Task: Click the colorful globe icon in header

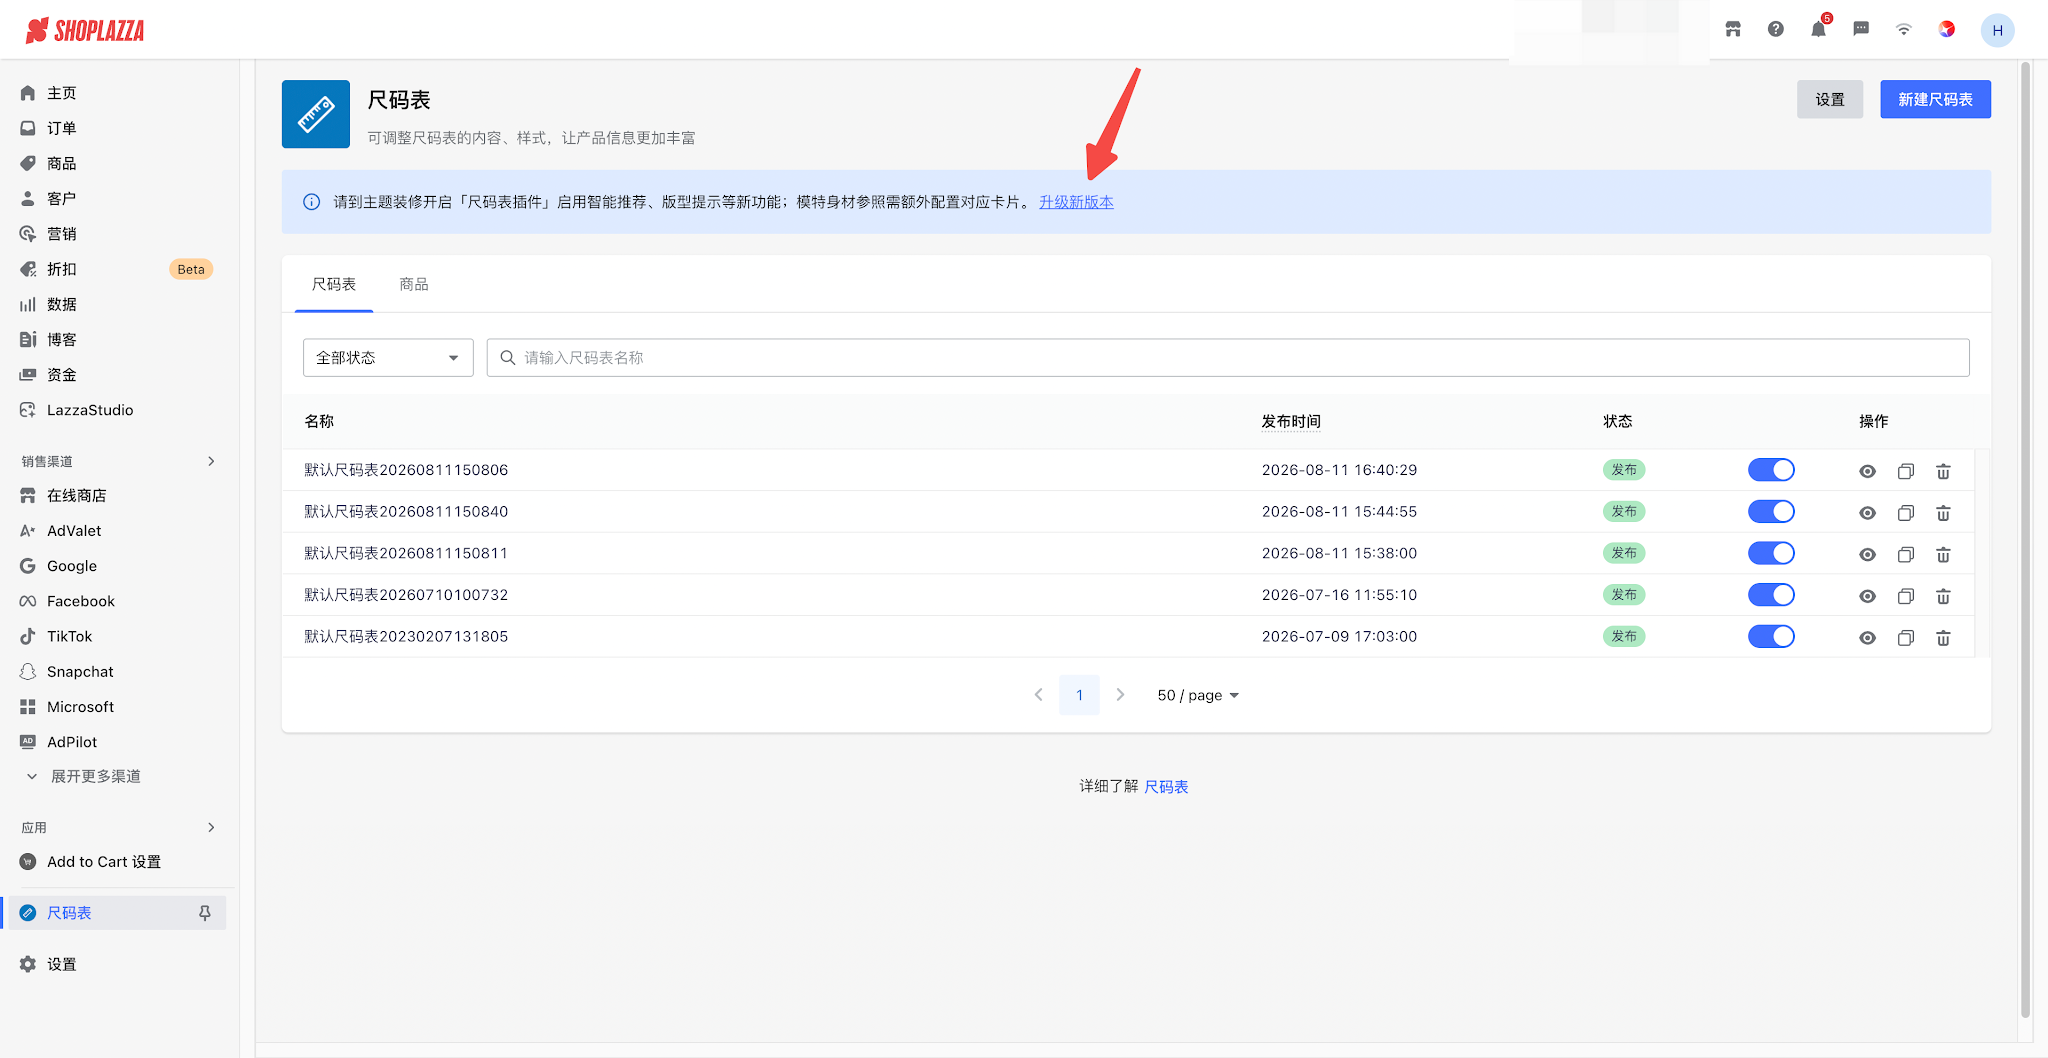Action: click(x=1947, y=29)
